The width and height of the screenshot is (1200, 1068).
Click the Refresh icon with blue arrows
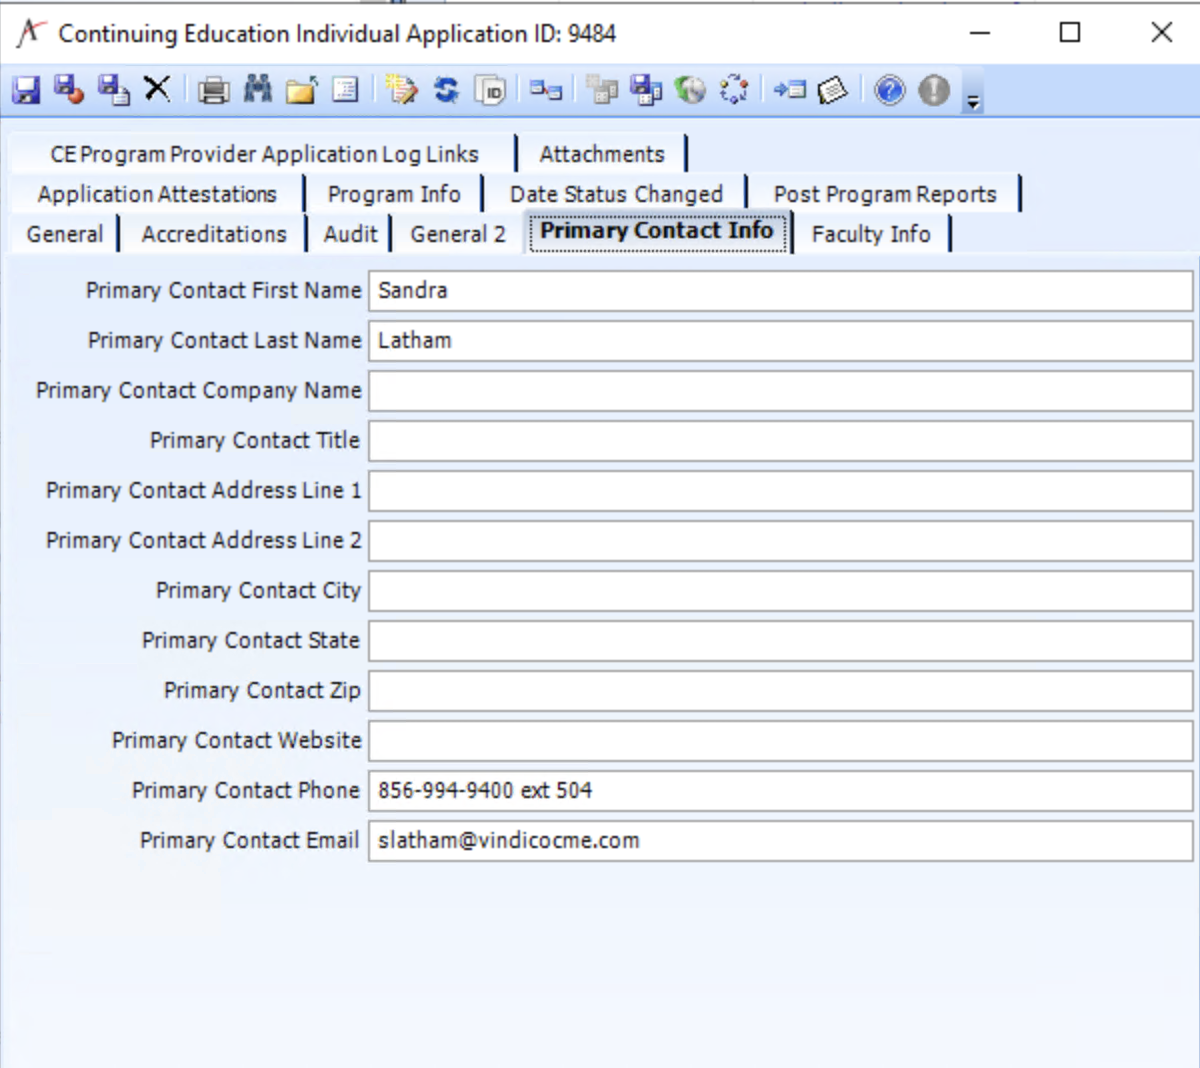pos(446,89)
